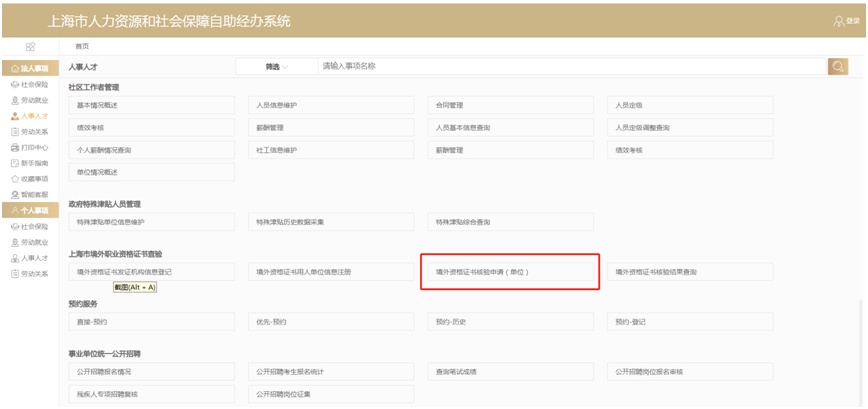This screenshot has width=868, height=409.
Task: Click the page's vertical scrollbar
Action: [x=861, y=353]
